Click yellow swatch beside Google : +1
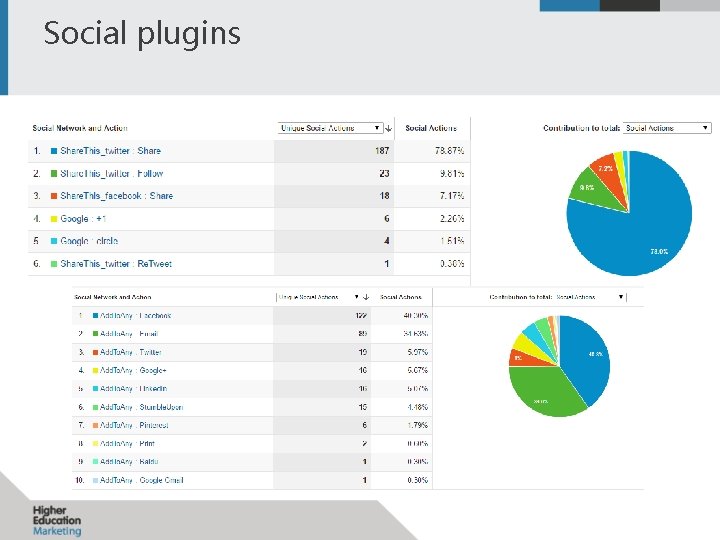Viewport: 720px width, 540px height. 54,219
